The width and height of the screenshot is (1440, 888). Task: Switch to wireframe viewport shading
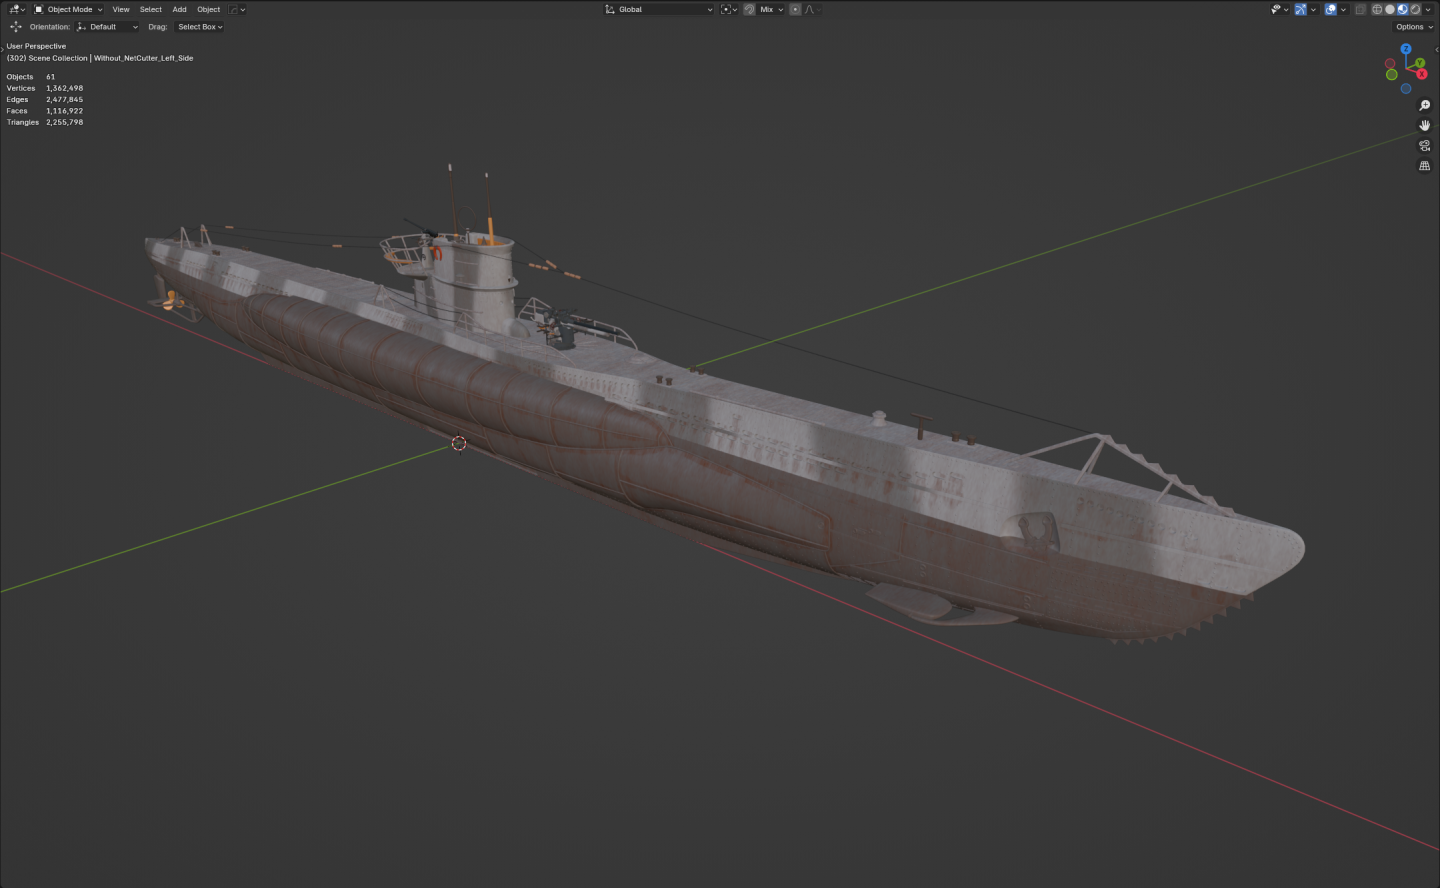(x=1377, y=9)
